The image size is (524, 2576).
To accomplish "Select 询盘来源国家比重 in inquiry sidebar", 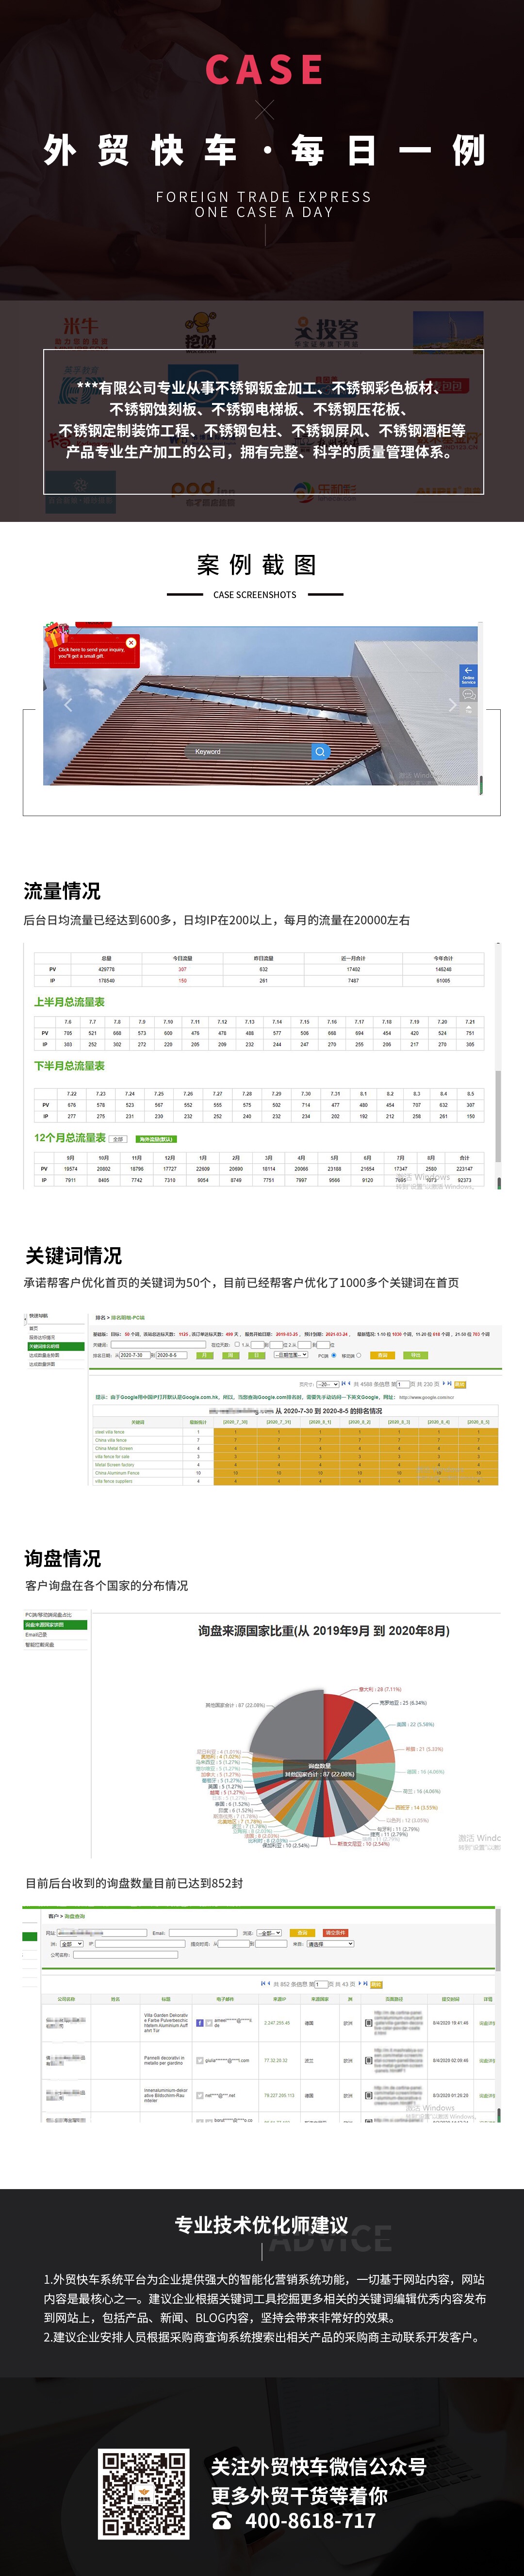I will (x=55, y=1625).
